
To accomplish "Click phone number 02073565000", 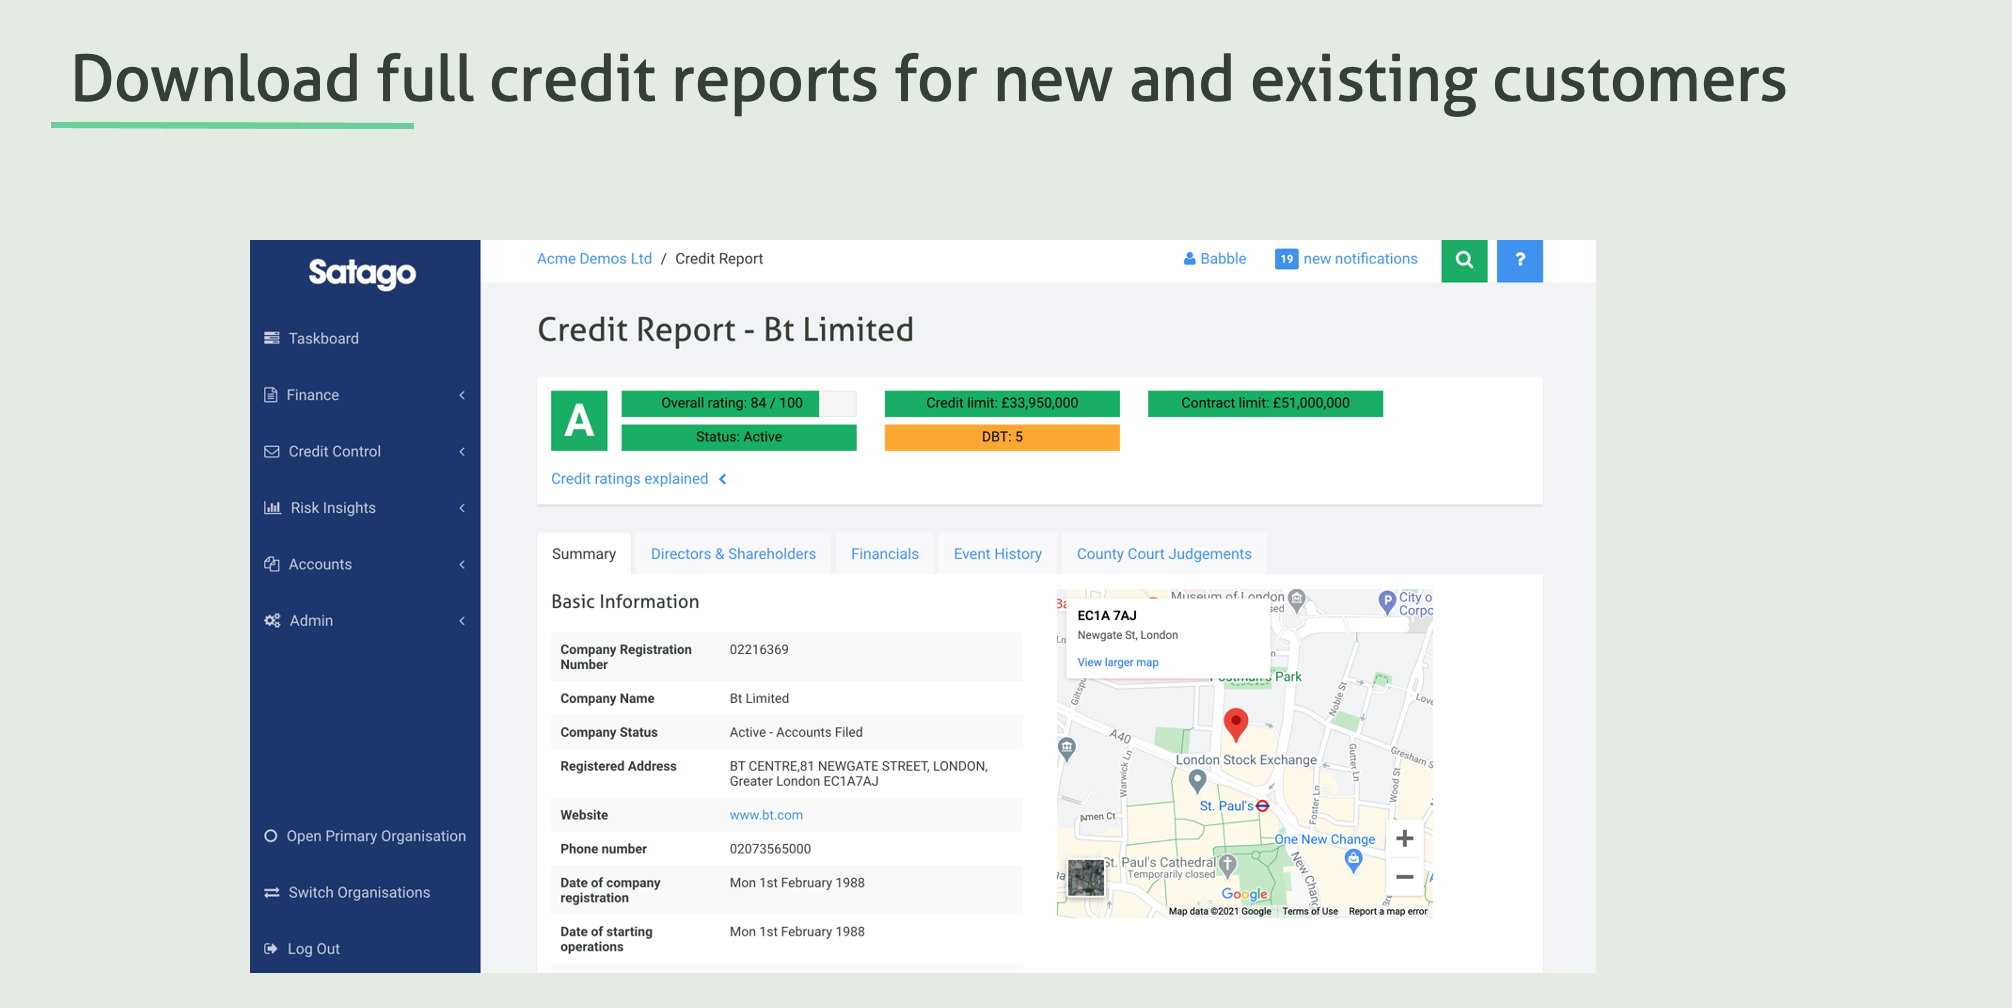I will [770, 849].
